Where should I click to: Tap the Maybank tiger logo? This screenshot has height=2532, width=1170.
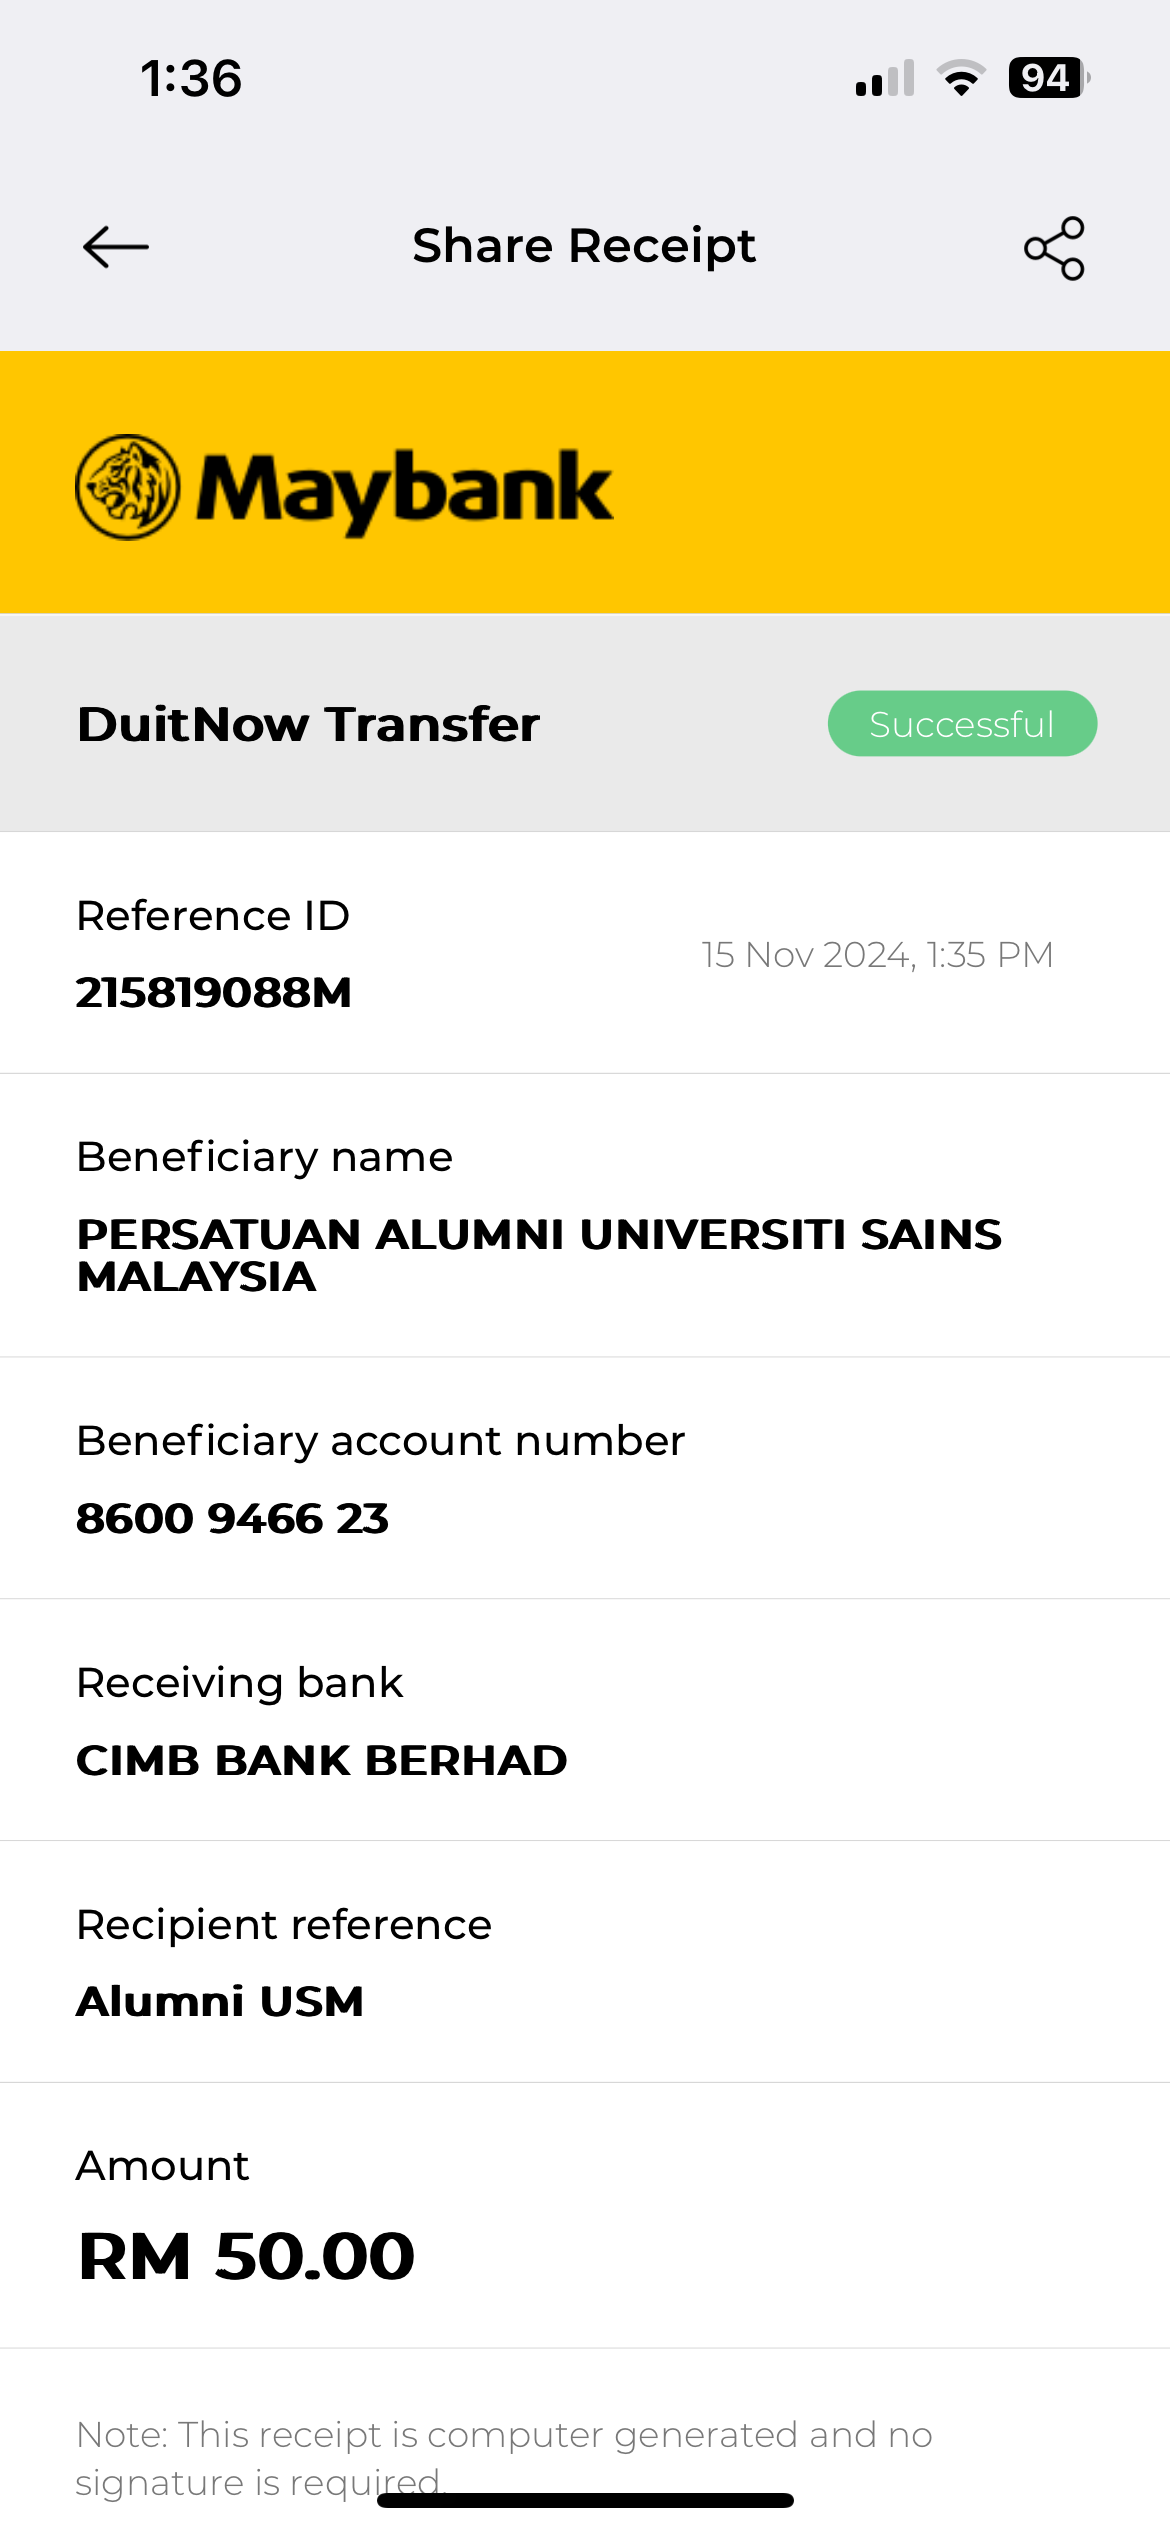pos(128,487)
